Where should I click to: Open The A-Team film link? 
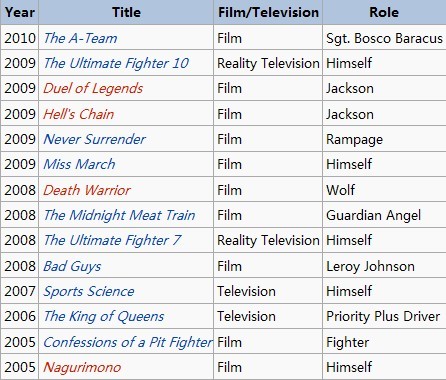pos(80,38)
